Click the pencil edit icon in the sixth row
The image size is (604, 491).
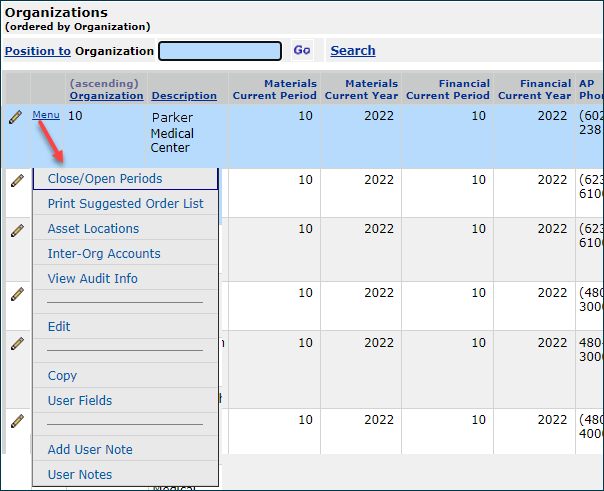click(x=16, y=421)
